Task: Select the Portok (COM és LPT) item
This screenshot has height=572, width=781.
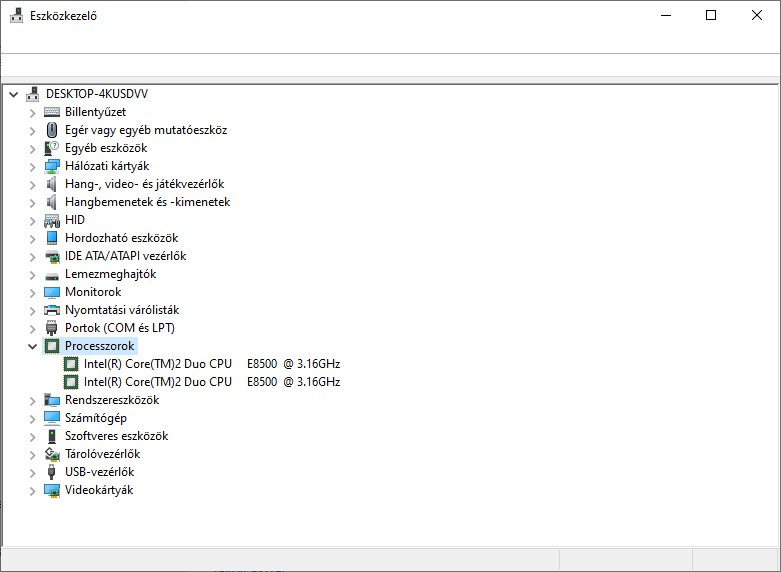Action: point(120,328)
